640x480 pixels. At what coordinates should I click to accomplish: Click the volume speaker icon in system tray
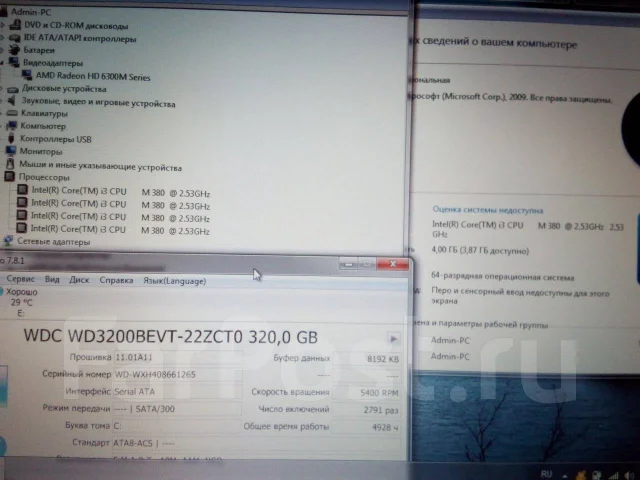click(x=629, y=475)
